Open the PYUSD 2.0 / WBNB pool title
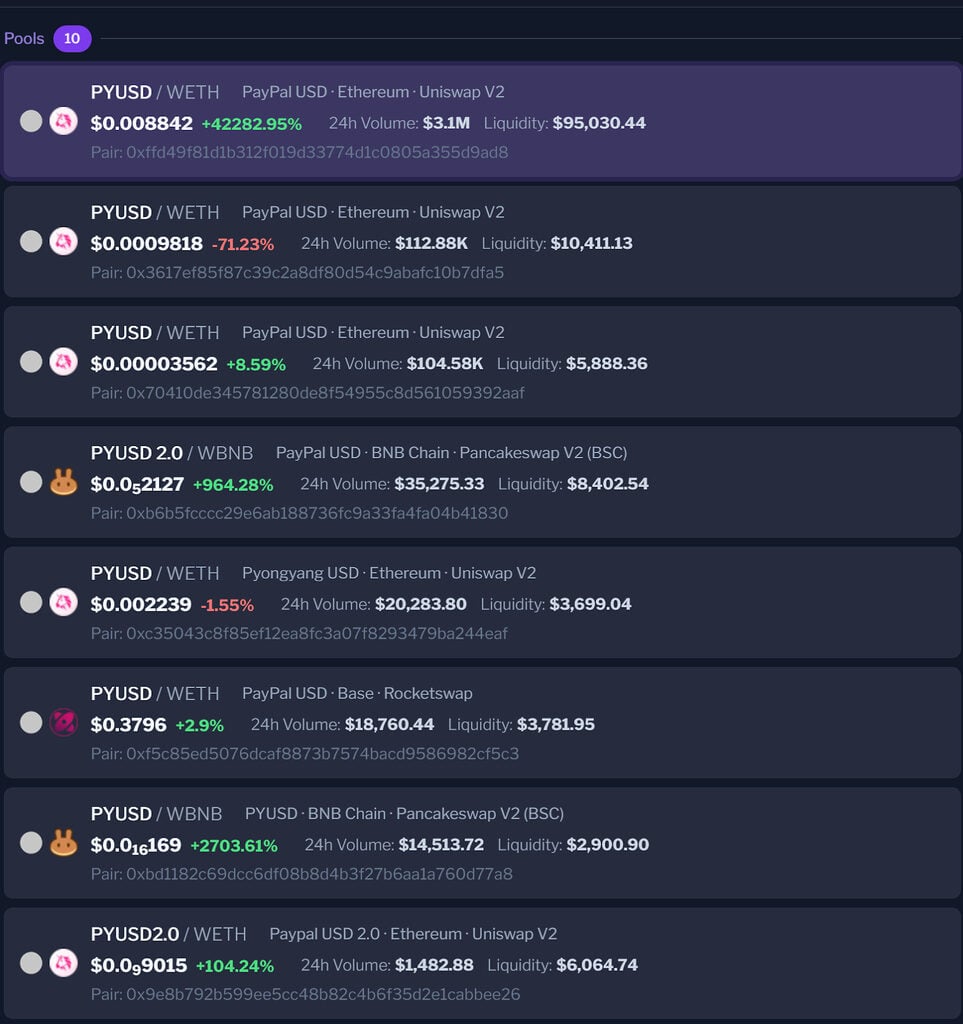 [x=172, y=453]
